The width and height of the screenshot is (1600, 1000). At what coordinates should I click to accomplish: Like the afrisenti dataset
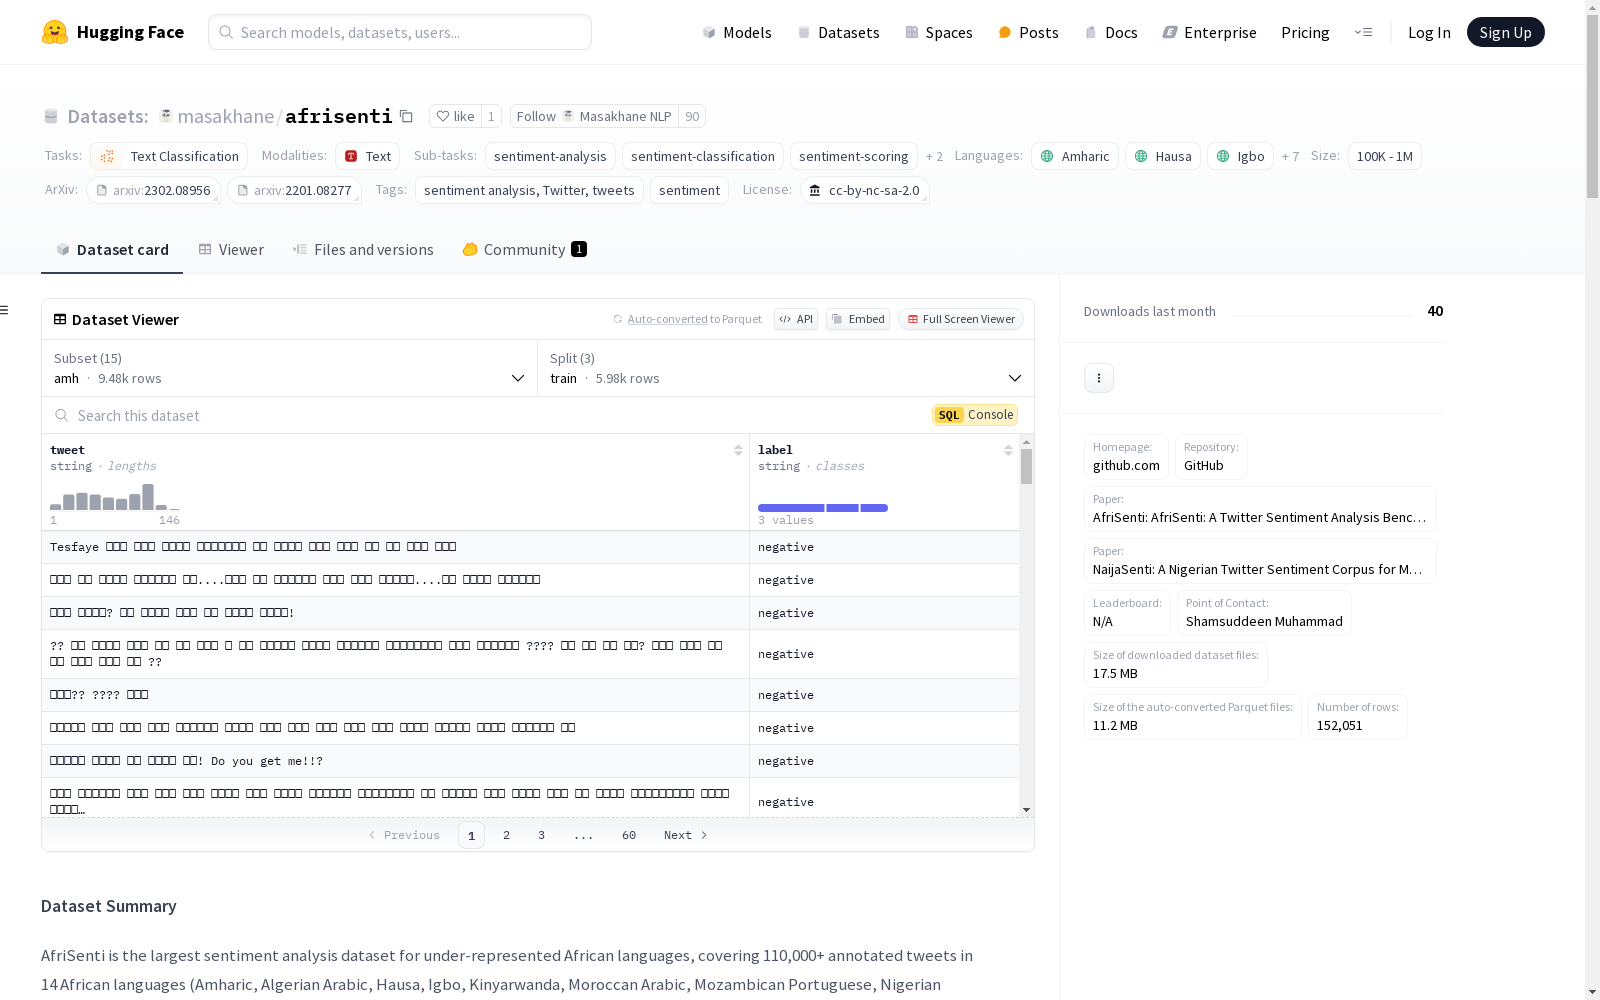click(455, 116)
